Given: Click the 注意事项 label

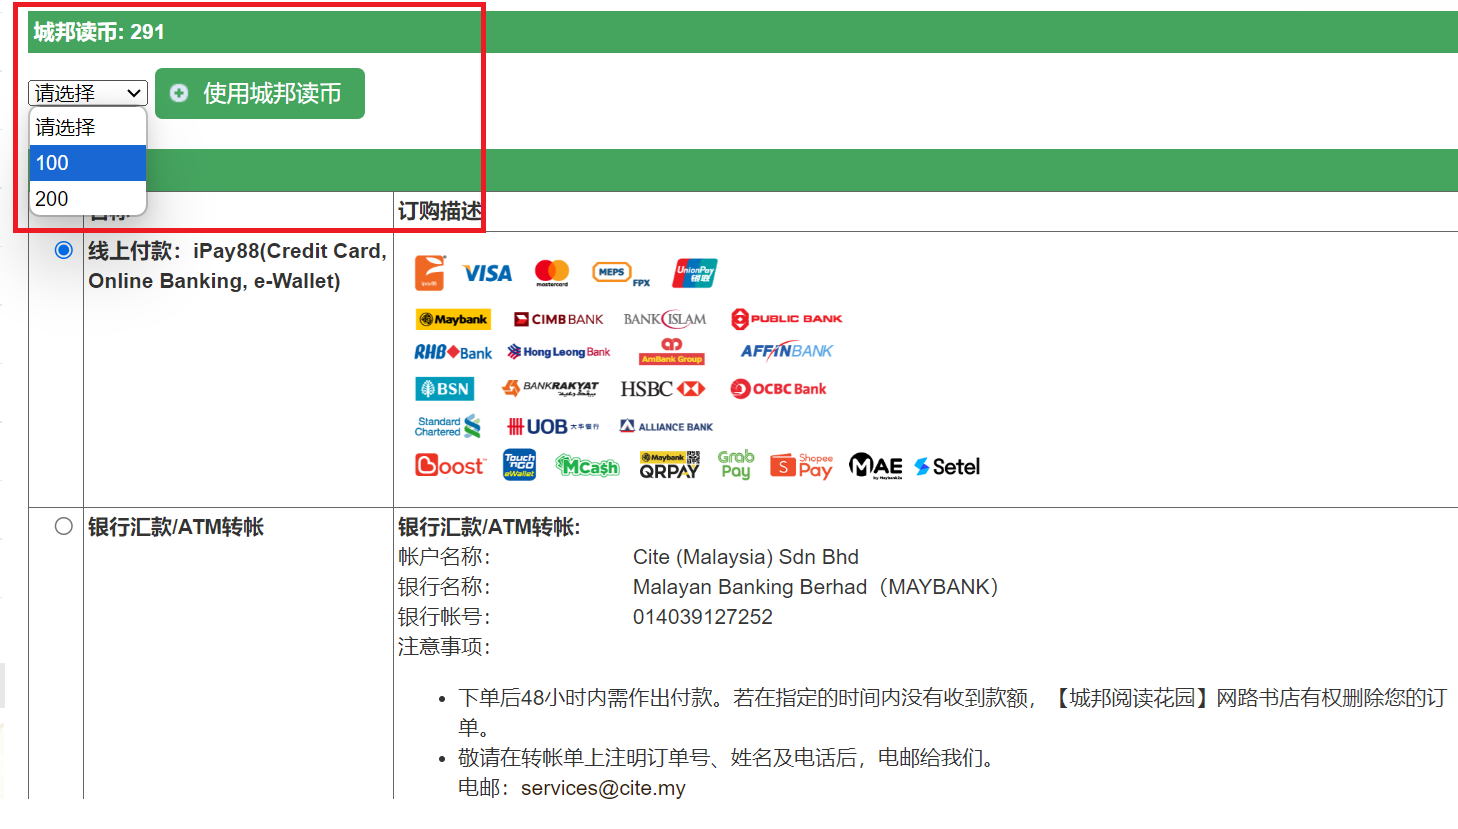Looking at the screenshot, I should tap(444, 647).
